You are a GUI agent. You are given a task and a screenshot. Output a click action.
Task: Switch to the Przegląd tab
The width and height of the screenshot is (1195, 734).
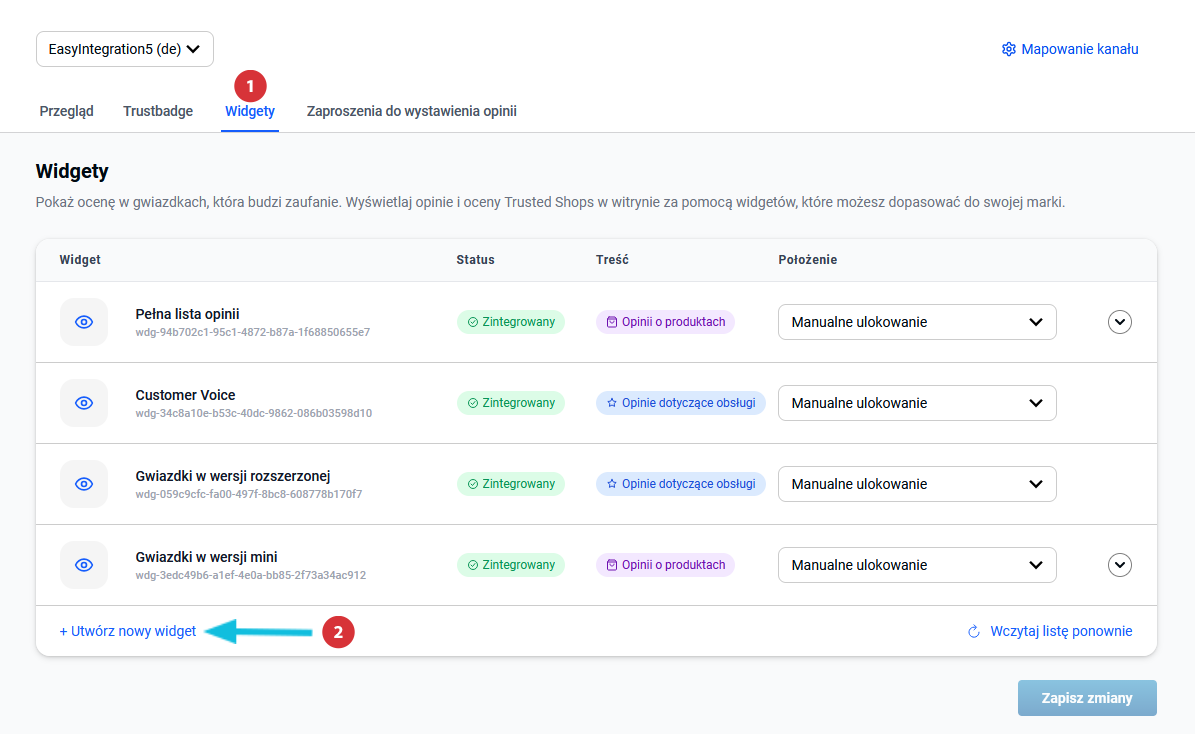[66, 111]
